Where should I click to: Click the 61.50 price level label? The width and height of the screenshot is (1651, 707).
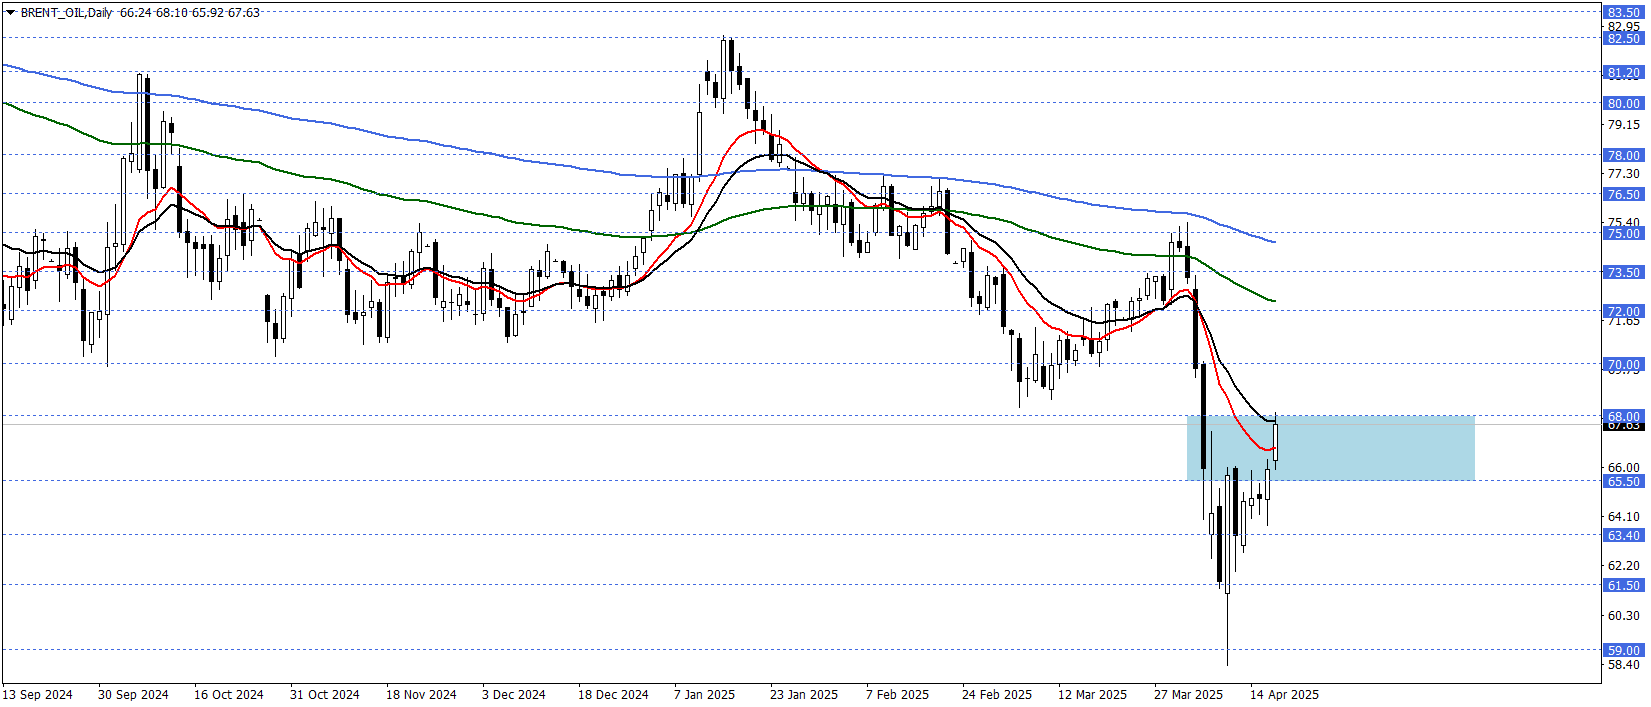pyautogui.click(x=1623, y=585)
